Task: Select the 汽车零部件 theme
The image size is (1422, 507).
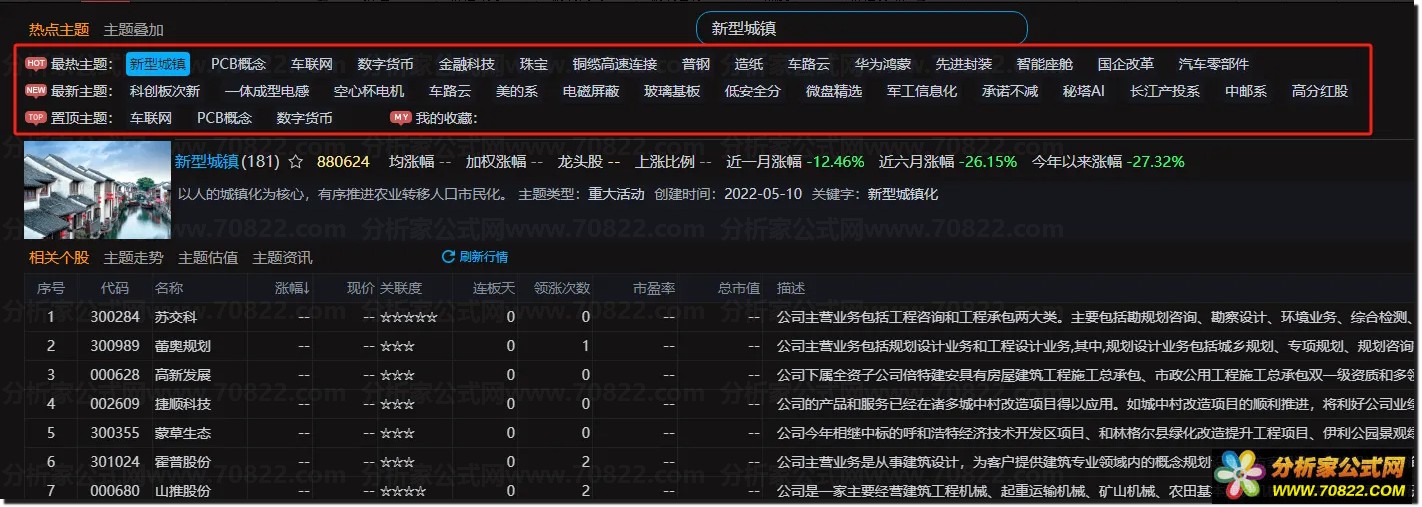Action: 1214,64
